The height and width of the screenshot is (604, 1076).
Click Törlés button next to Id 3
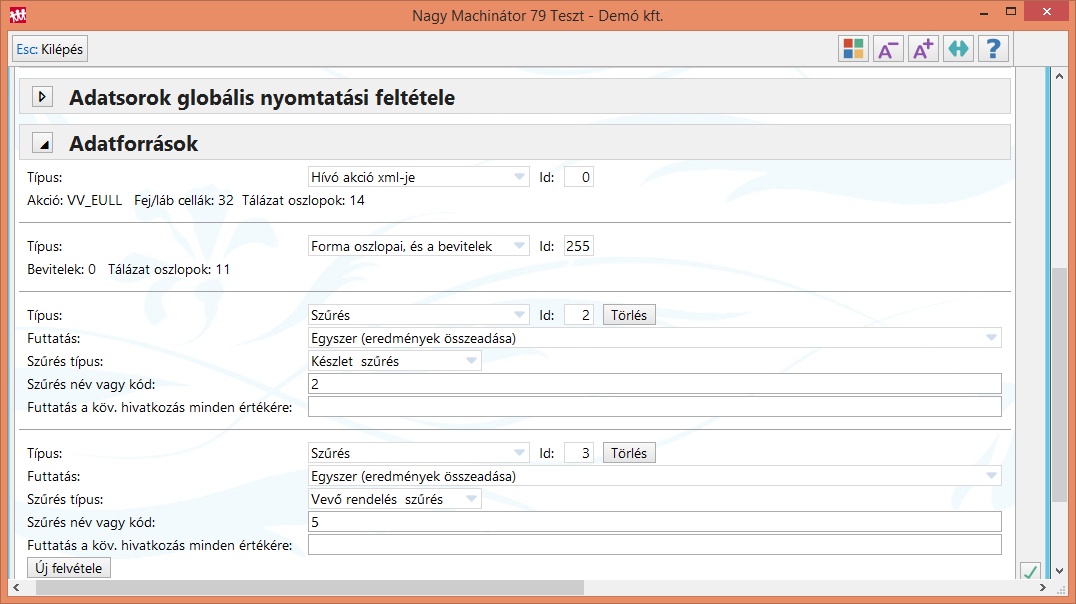(628, 453)
